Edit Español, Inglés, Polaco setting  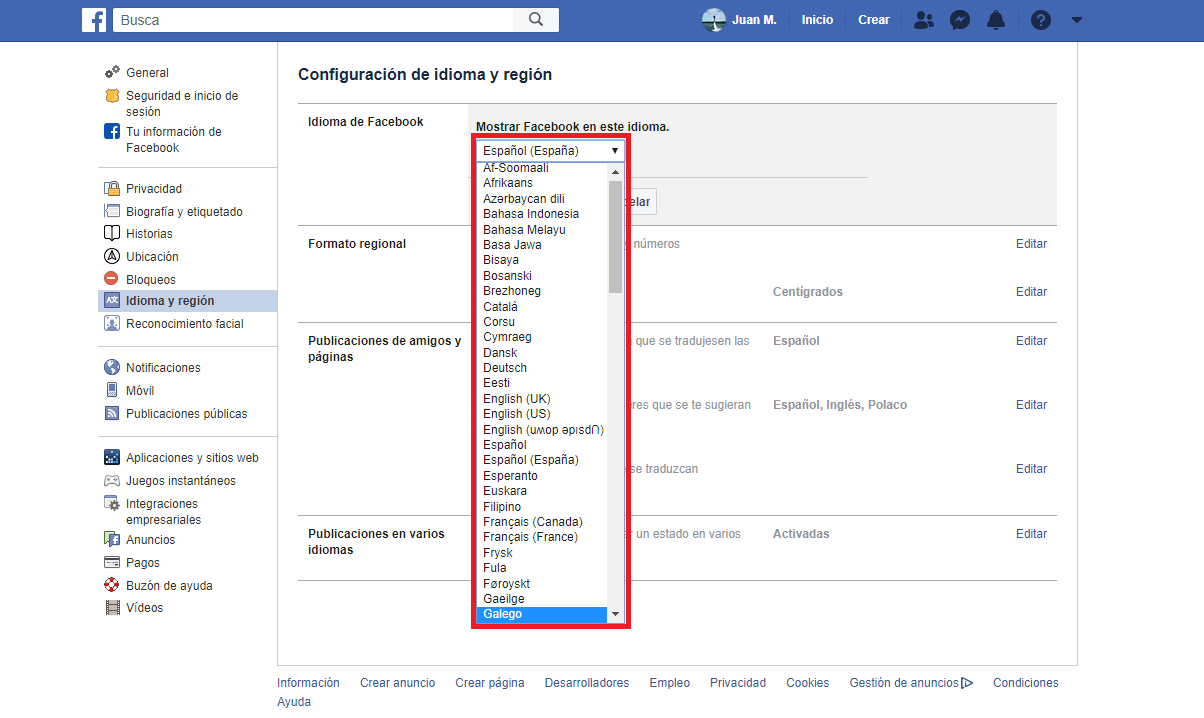(1031, 405)
